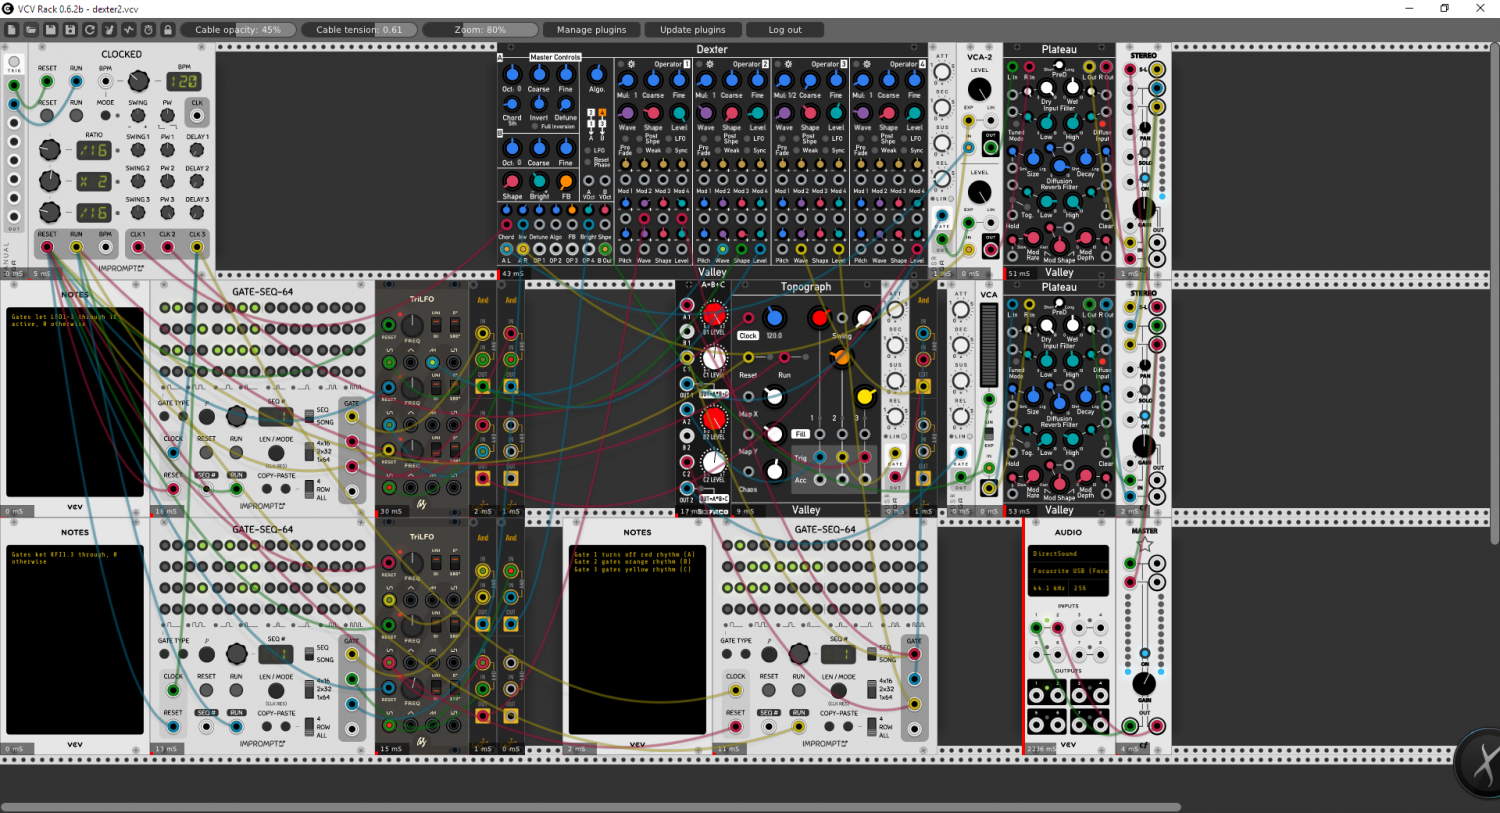1500x813 pixels.
Task: Click the blue tempo knob on Topograph
Action: pos(774,319)
